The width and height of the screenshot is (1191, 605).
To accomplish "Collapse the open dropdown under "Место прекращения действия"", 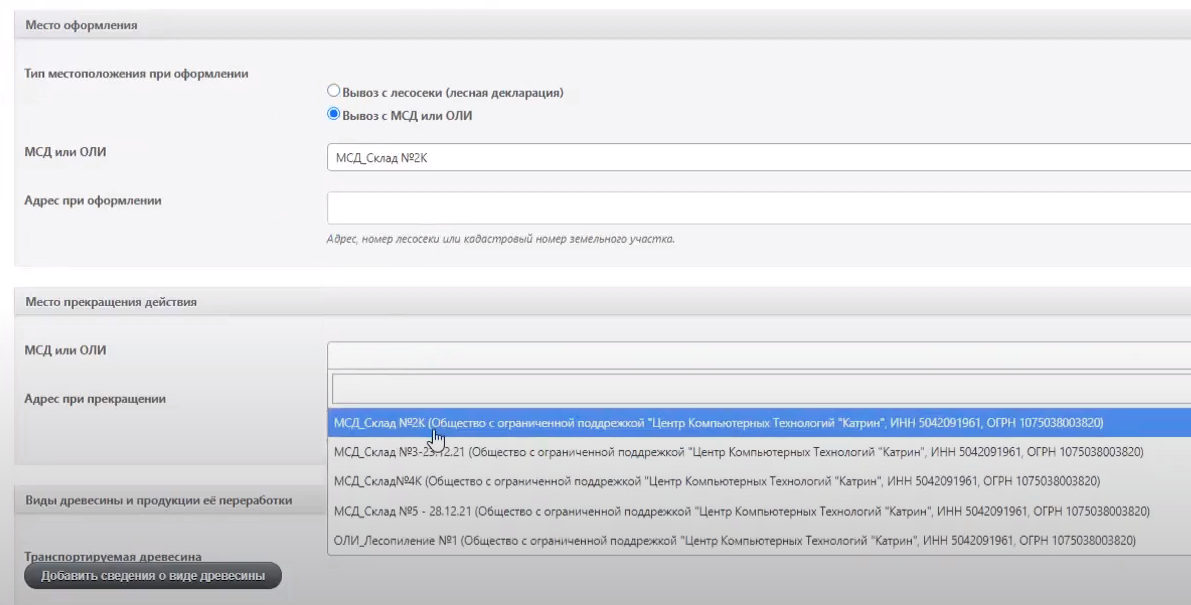I will (x=758, y=355).
